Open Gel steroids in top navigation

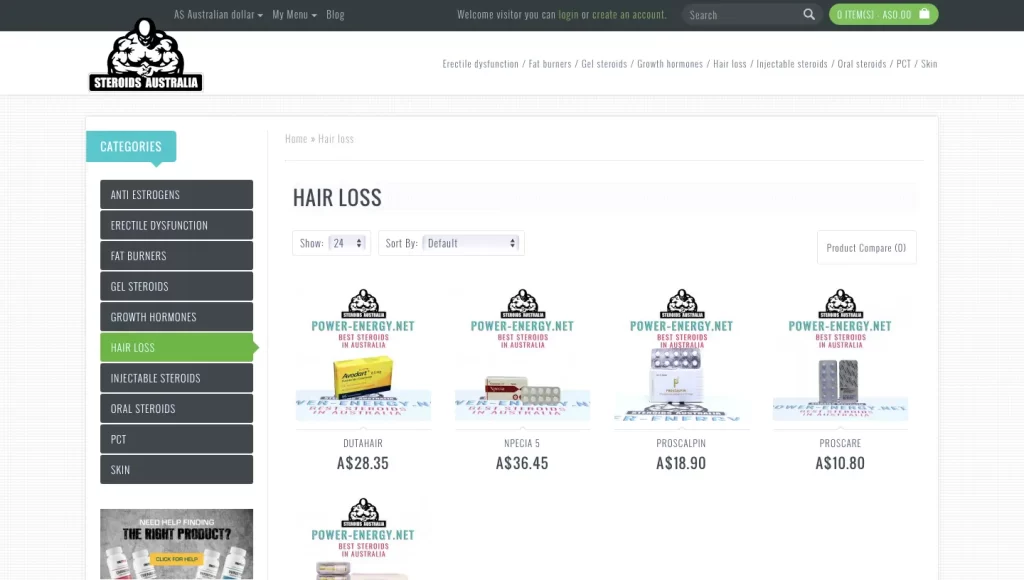pyautogui.click(x=604, y=64)
